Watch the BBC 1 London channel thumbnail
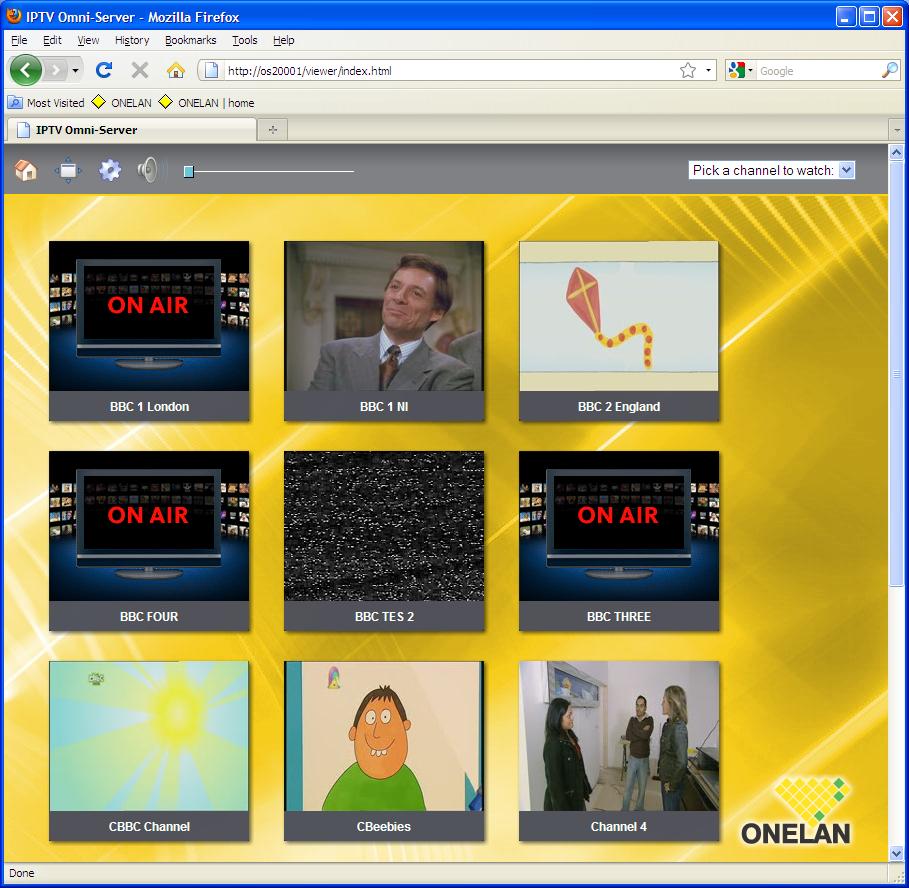This screenshot has width=909, height=888. (x=149, y=316)
